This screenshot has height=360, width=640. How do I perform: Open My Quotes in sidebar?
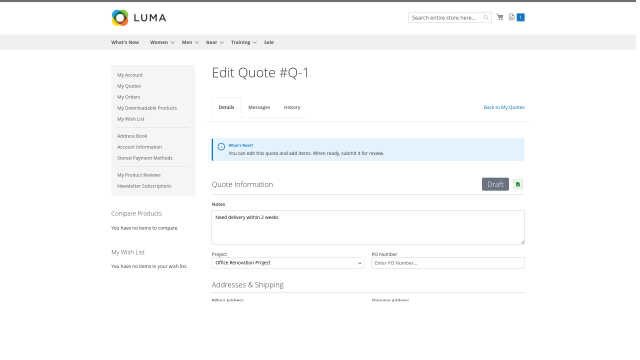(129, 86)
